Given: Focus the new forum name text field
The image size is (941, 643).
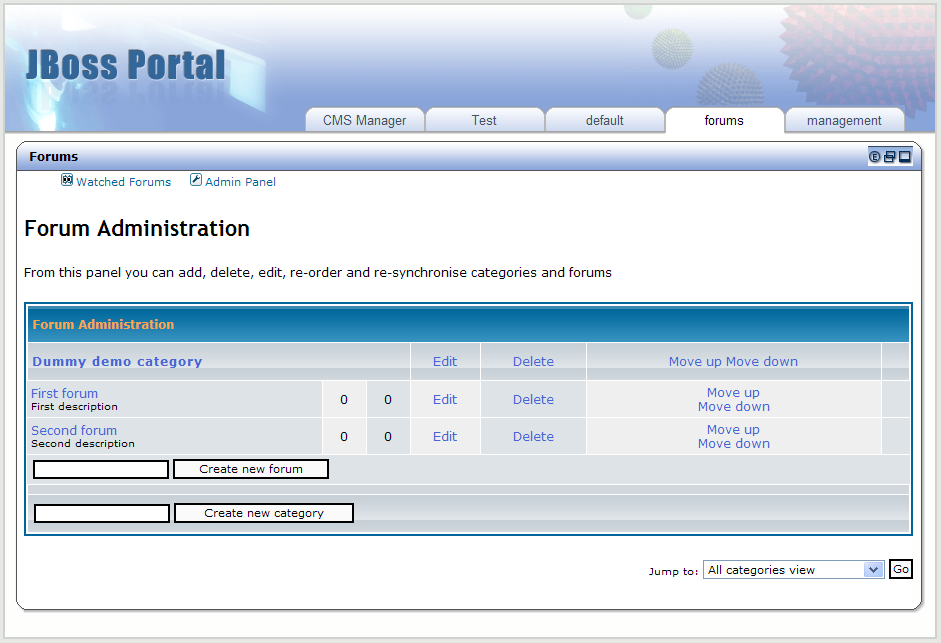Looking at the screenshot, I should point(101,469).
